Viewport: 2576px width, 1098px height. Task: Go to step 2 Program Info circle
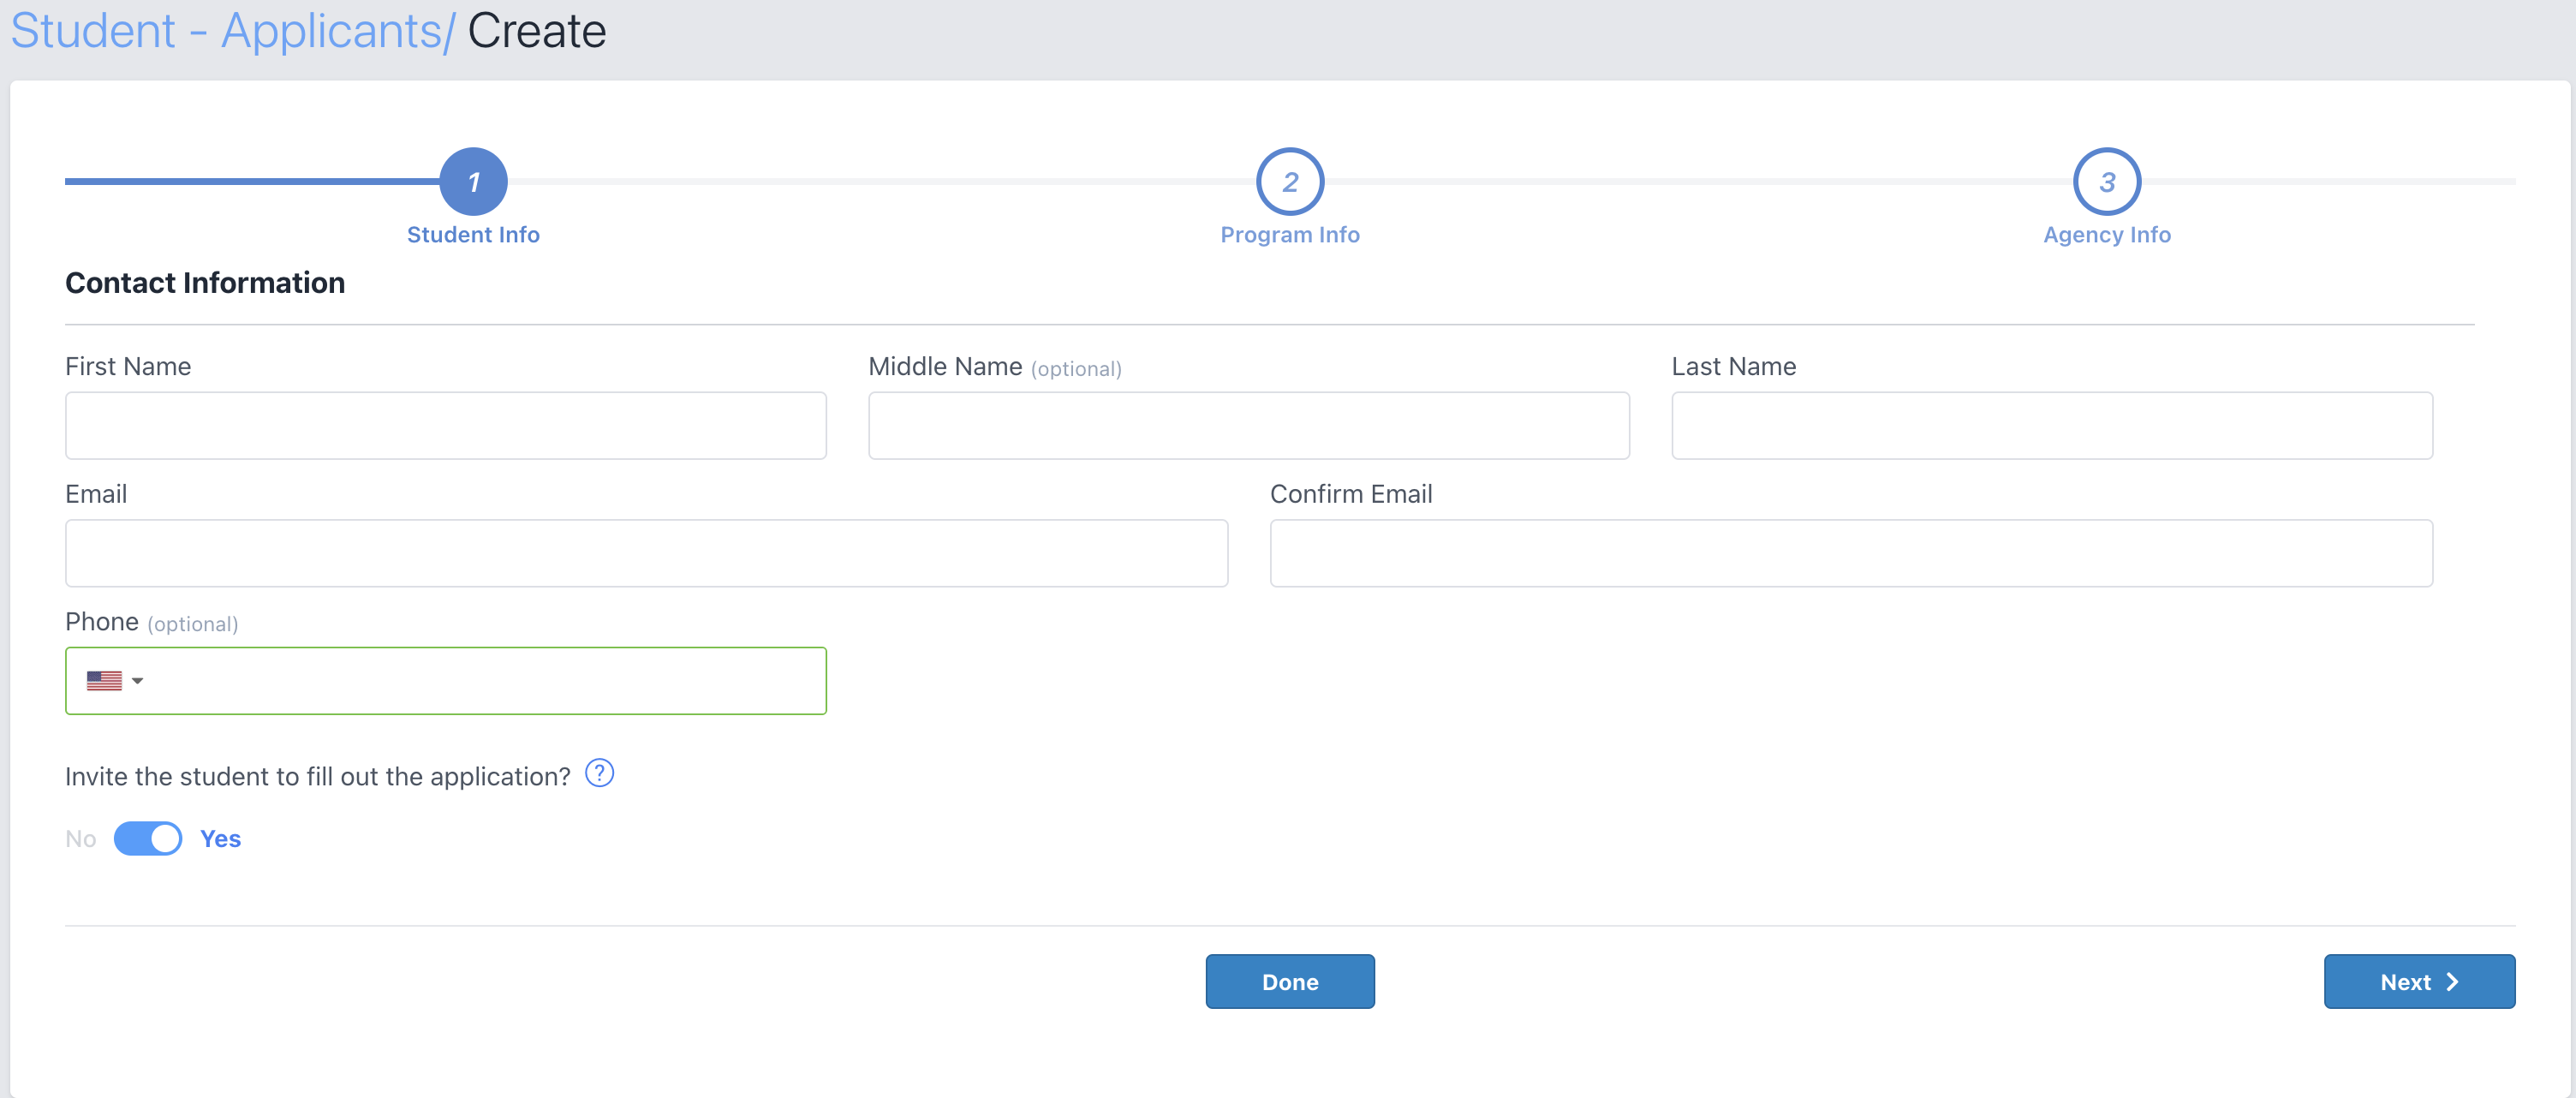pyautogui.click(x=1290, y=182)
